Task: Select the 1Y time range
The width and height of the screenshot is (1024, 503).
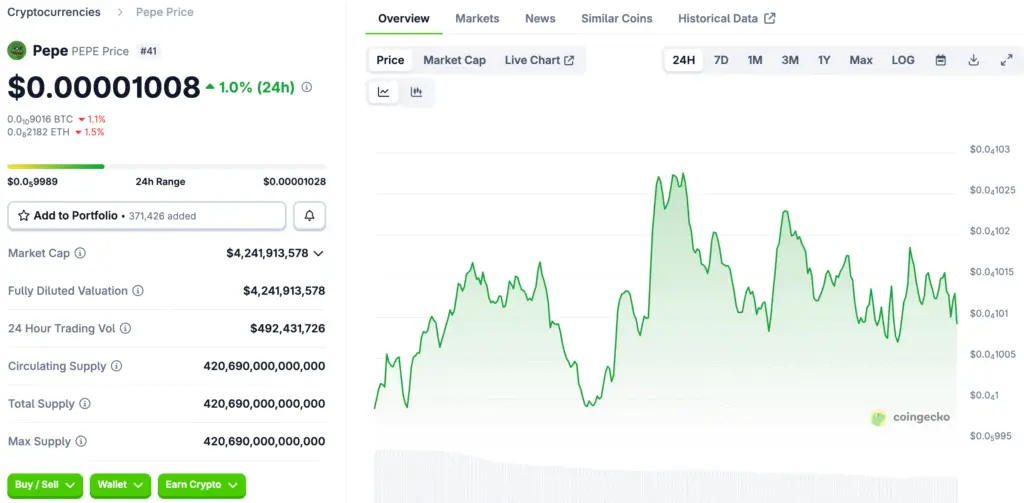Action: [824, 60]
